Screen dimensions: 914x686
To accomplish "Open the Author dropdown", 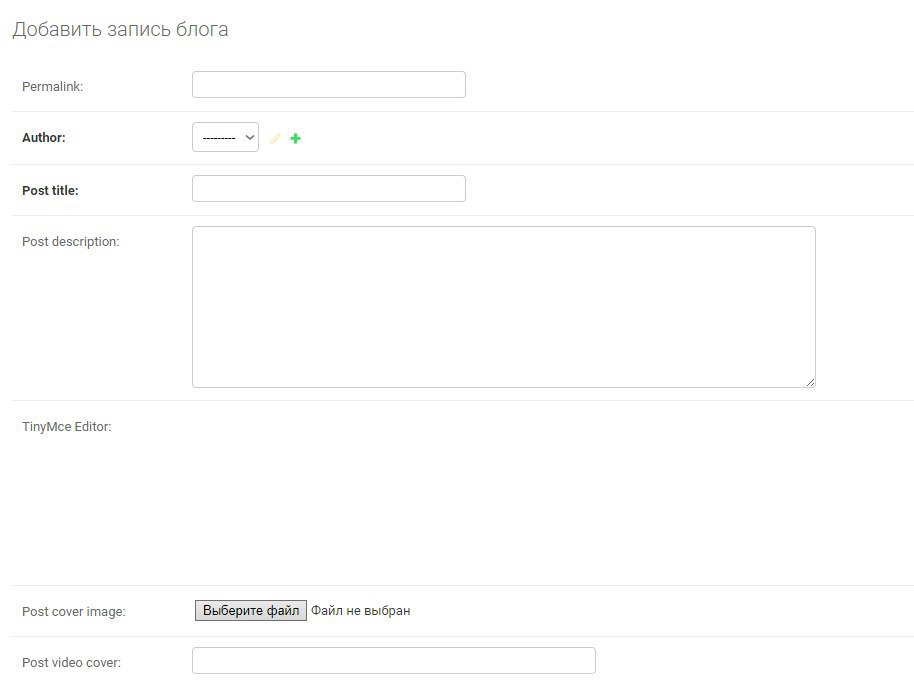I will 226,137.
